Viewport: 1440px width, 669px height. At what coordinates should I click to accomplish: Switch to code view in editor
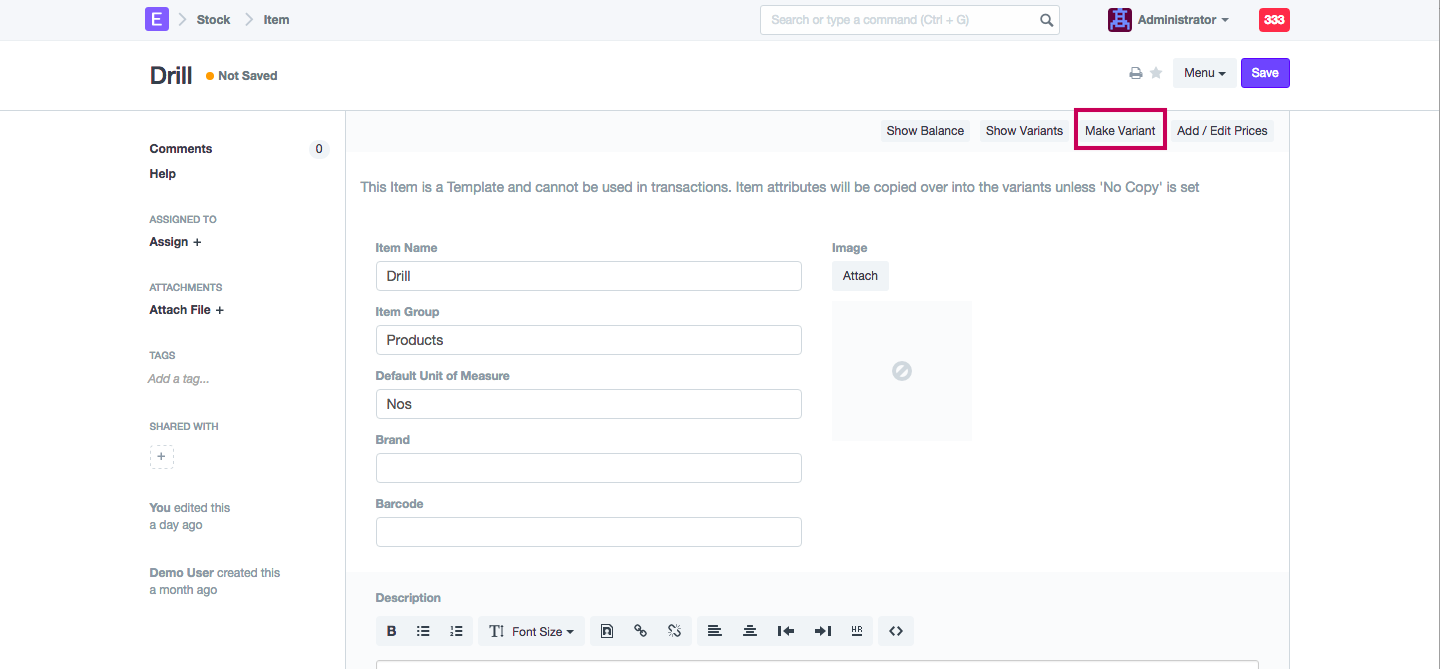[896, 631]
